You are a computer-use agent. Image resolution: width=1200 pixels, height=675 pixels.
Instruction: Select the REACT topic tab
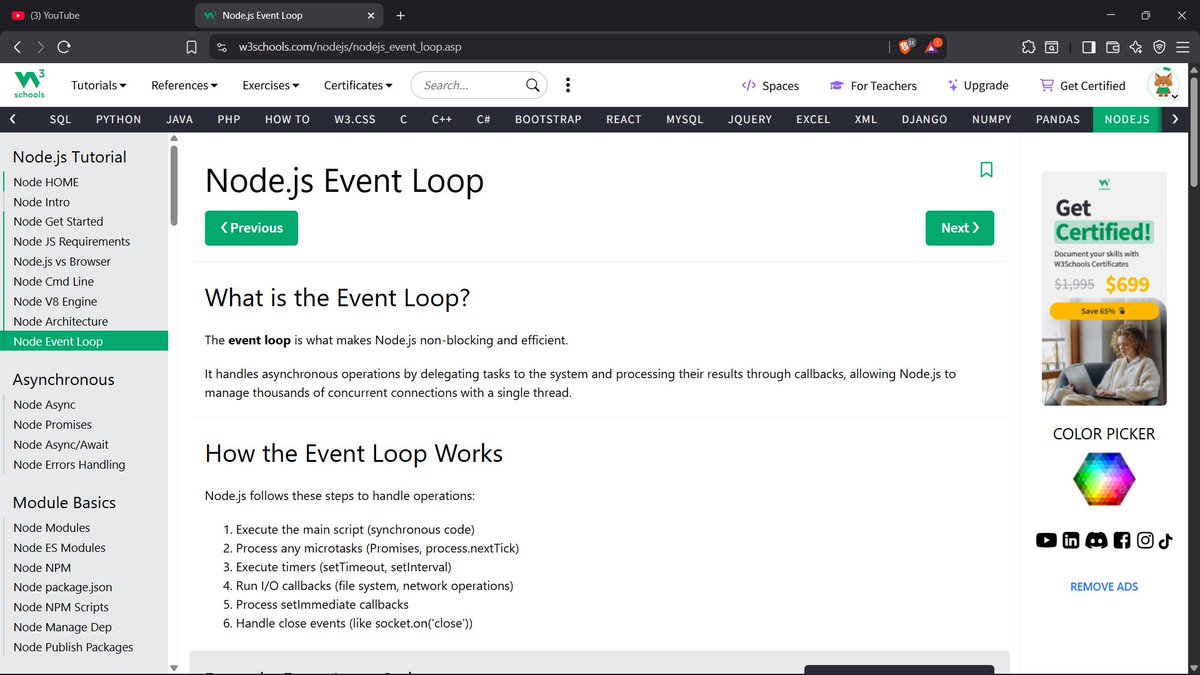coord(623,119)
